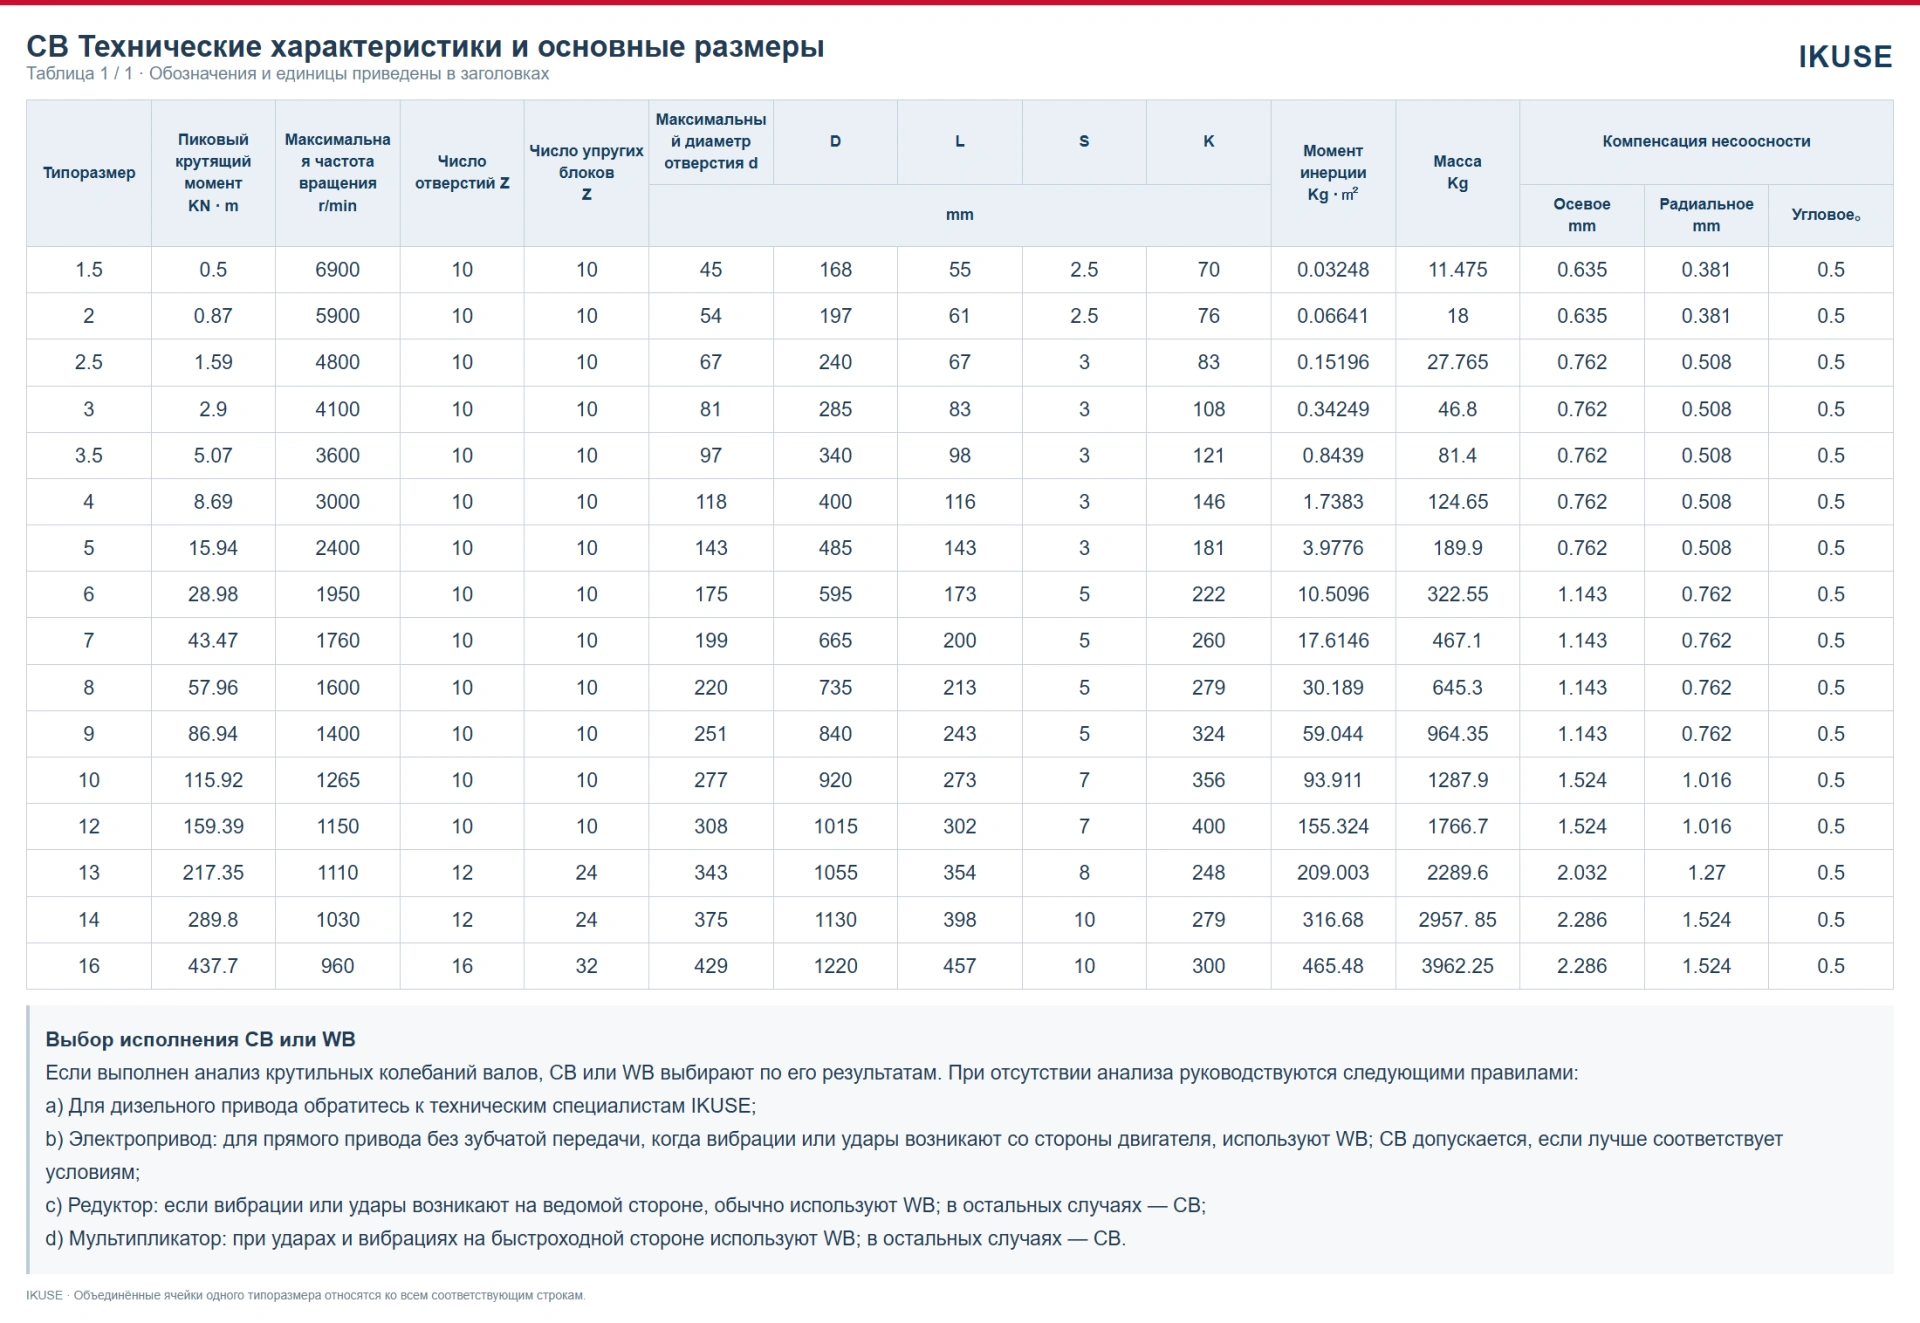Click the inertia value 465.48
1920x1323 pixels.
coord(1333,966)
